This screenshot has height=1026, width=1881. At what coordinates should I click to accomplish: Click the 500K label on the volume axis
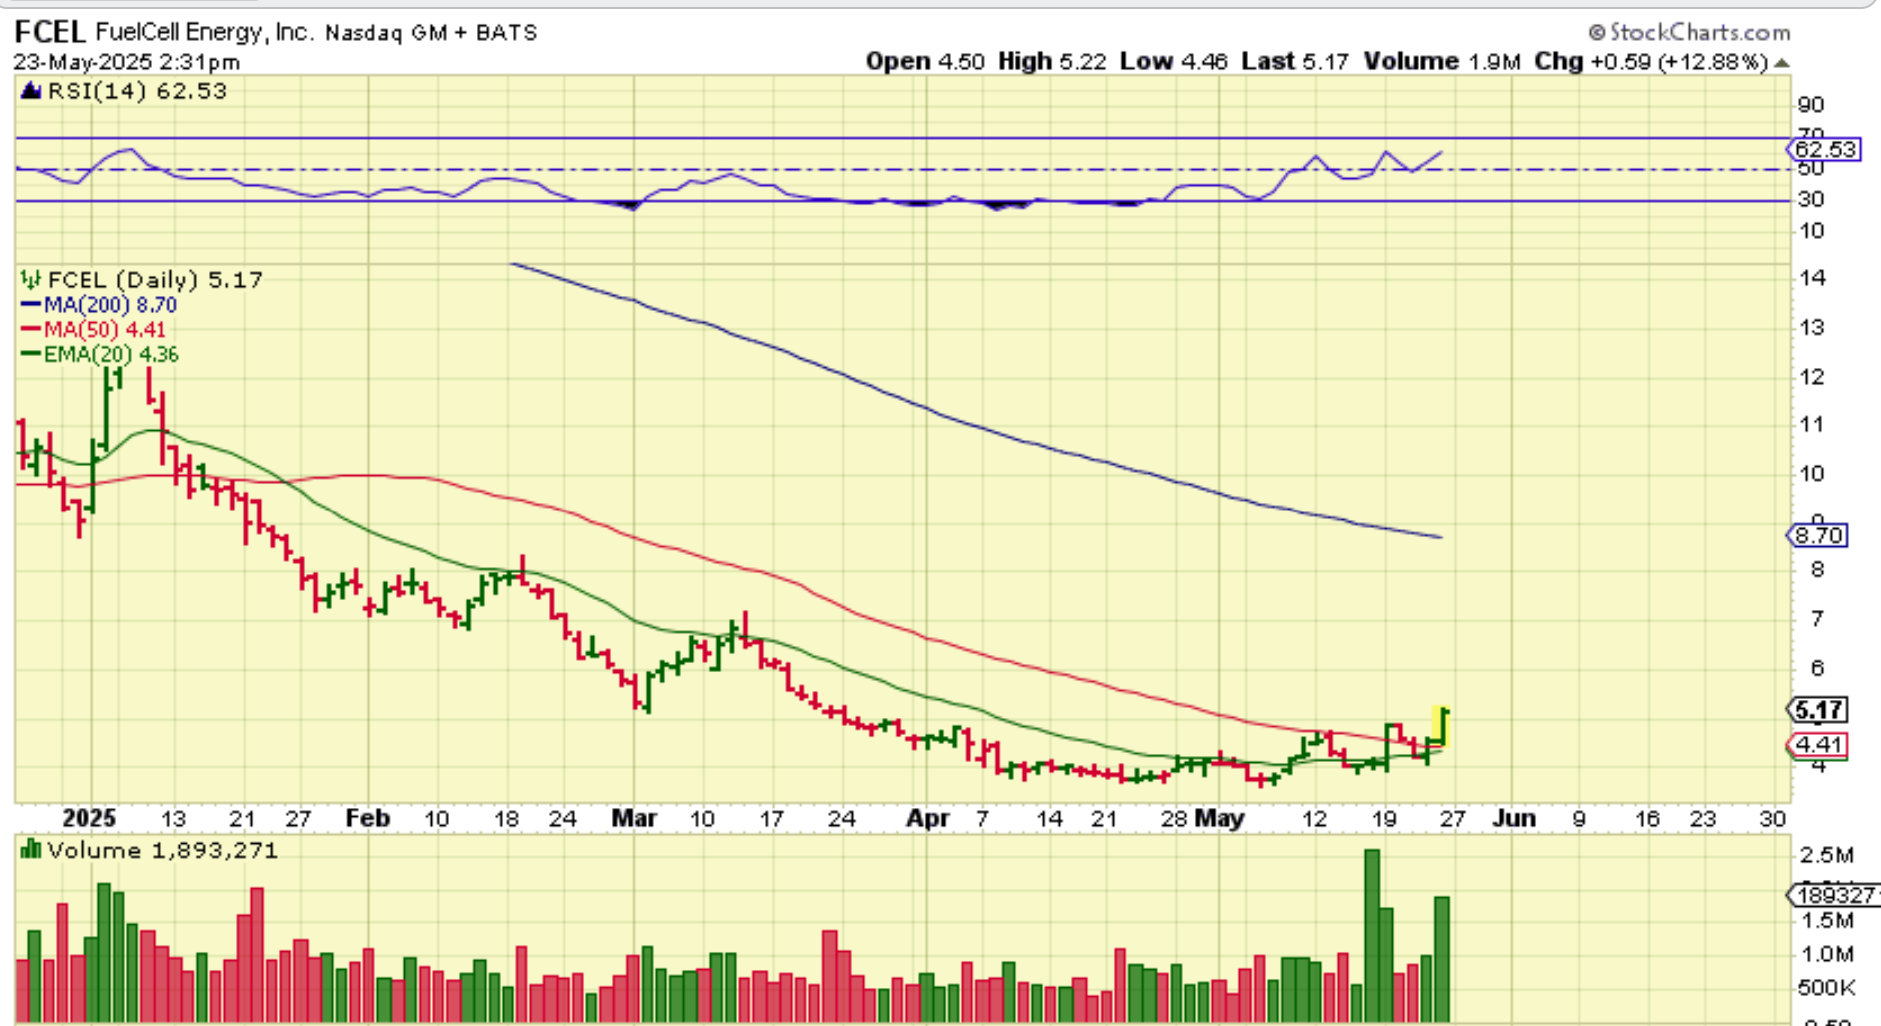point(1827,989)
